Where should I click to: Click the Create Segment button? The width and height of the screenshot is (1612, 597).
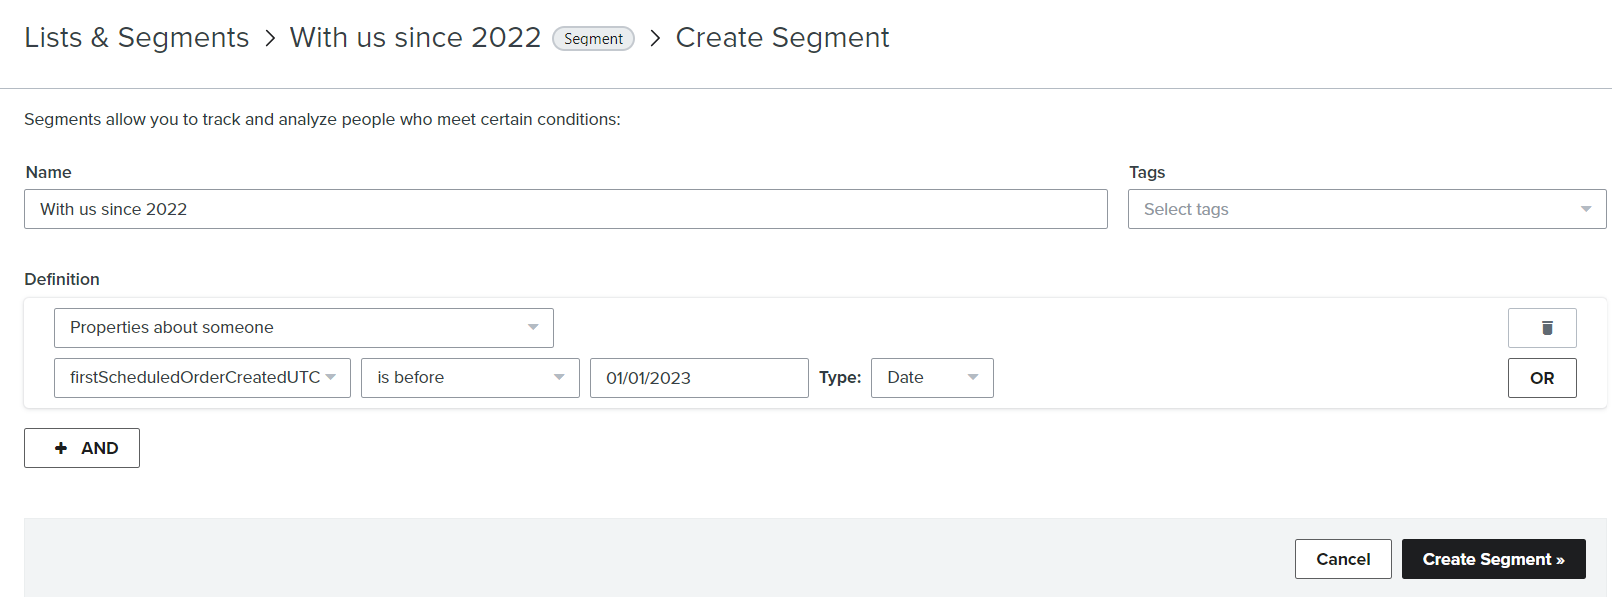(x=1494, y=559)
